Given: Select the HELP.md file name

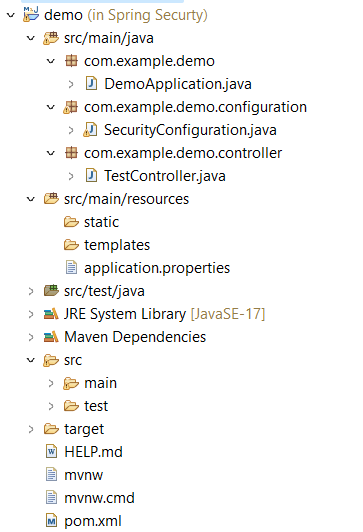Looking at the screenshot, I should point(93,452).
